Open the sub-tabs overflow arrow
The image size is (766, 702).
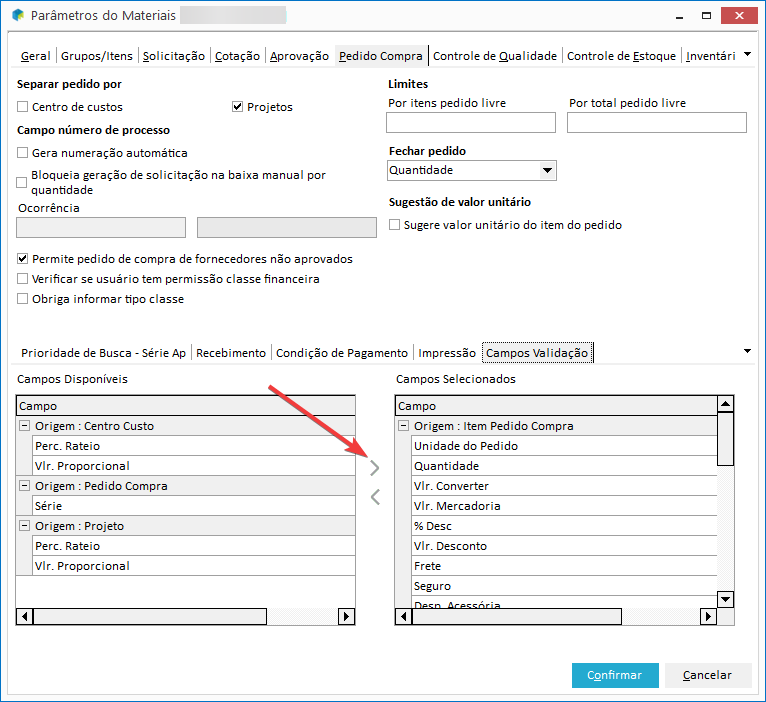click(748, 351)
